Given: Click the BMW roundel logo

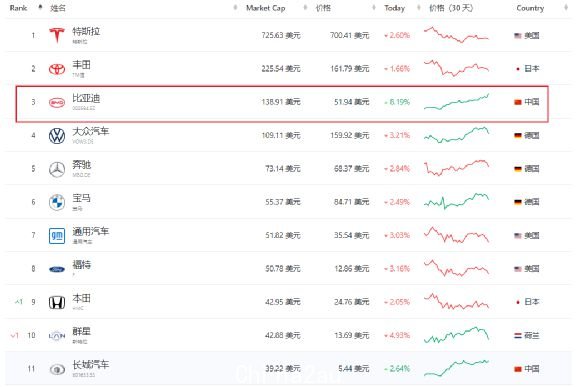Looking at the screenshot, I should [57, 202].
